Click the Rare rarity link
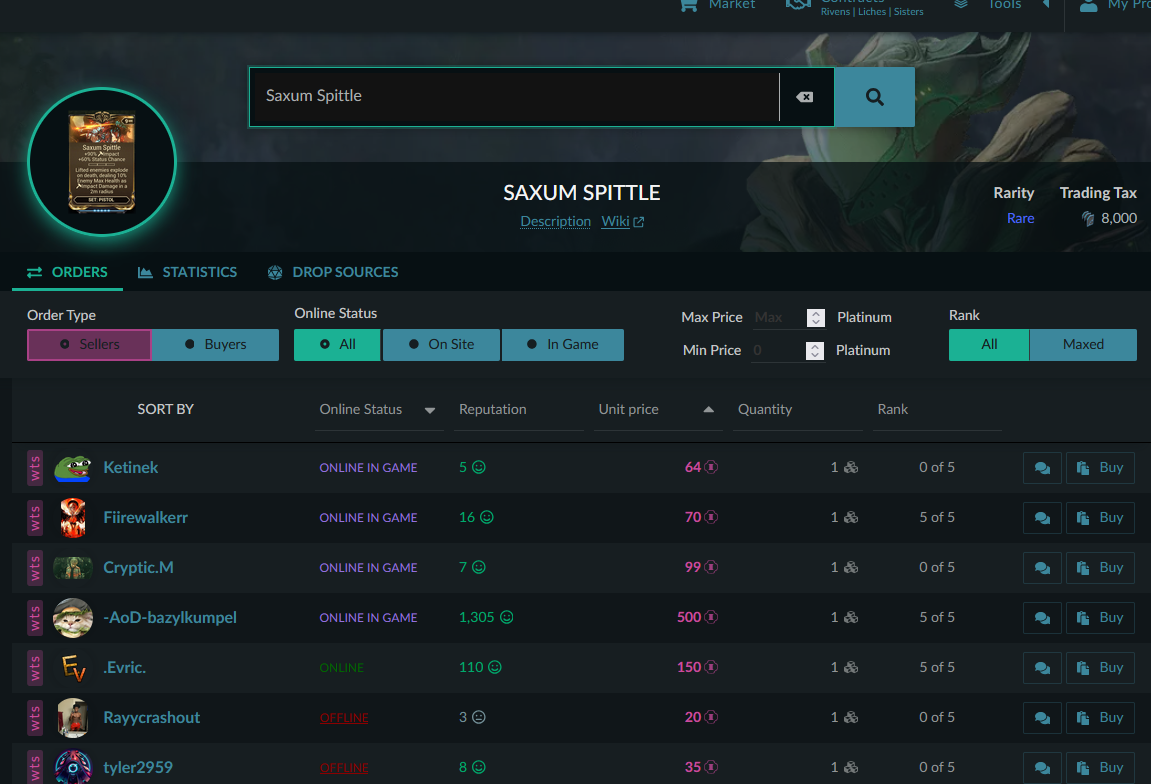This screenshot has width=1151, height=784. (1020, 218)
